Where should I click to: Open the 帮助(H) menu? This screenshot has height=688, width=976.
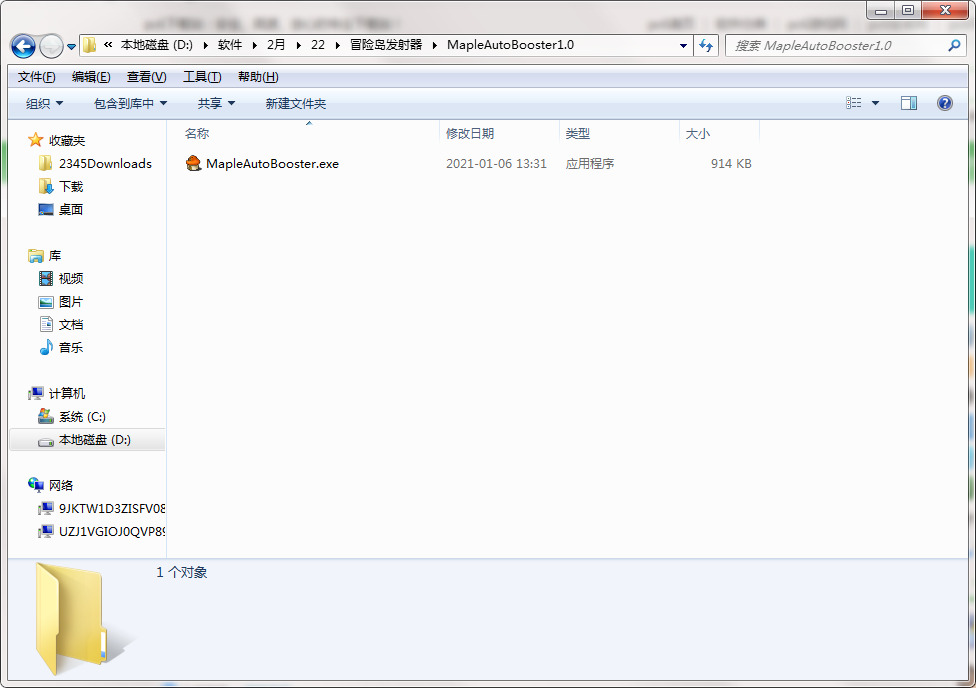coord(258,77)
